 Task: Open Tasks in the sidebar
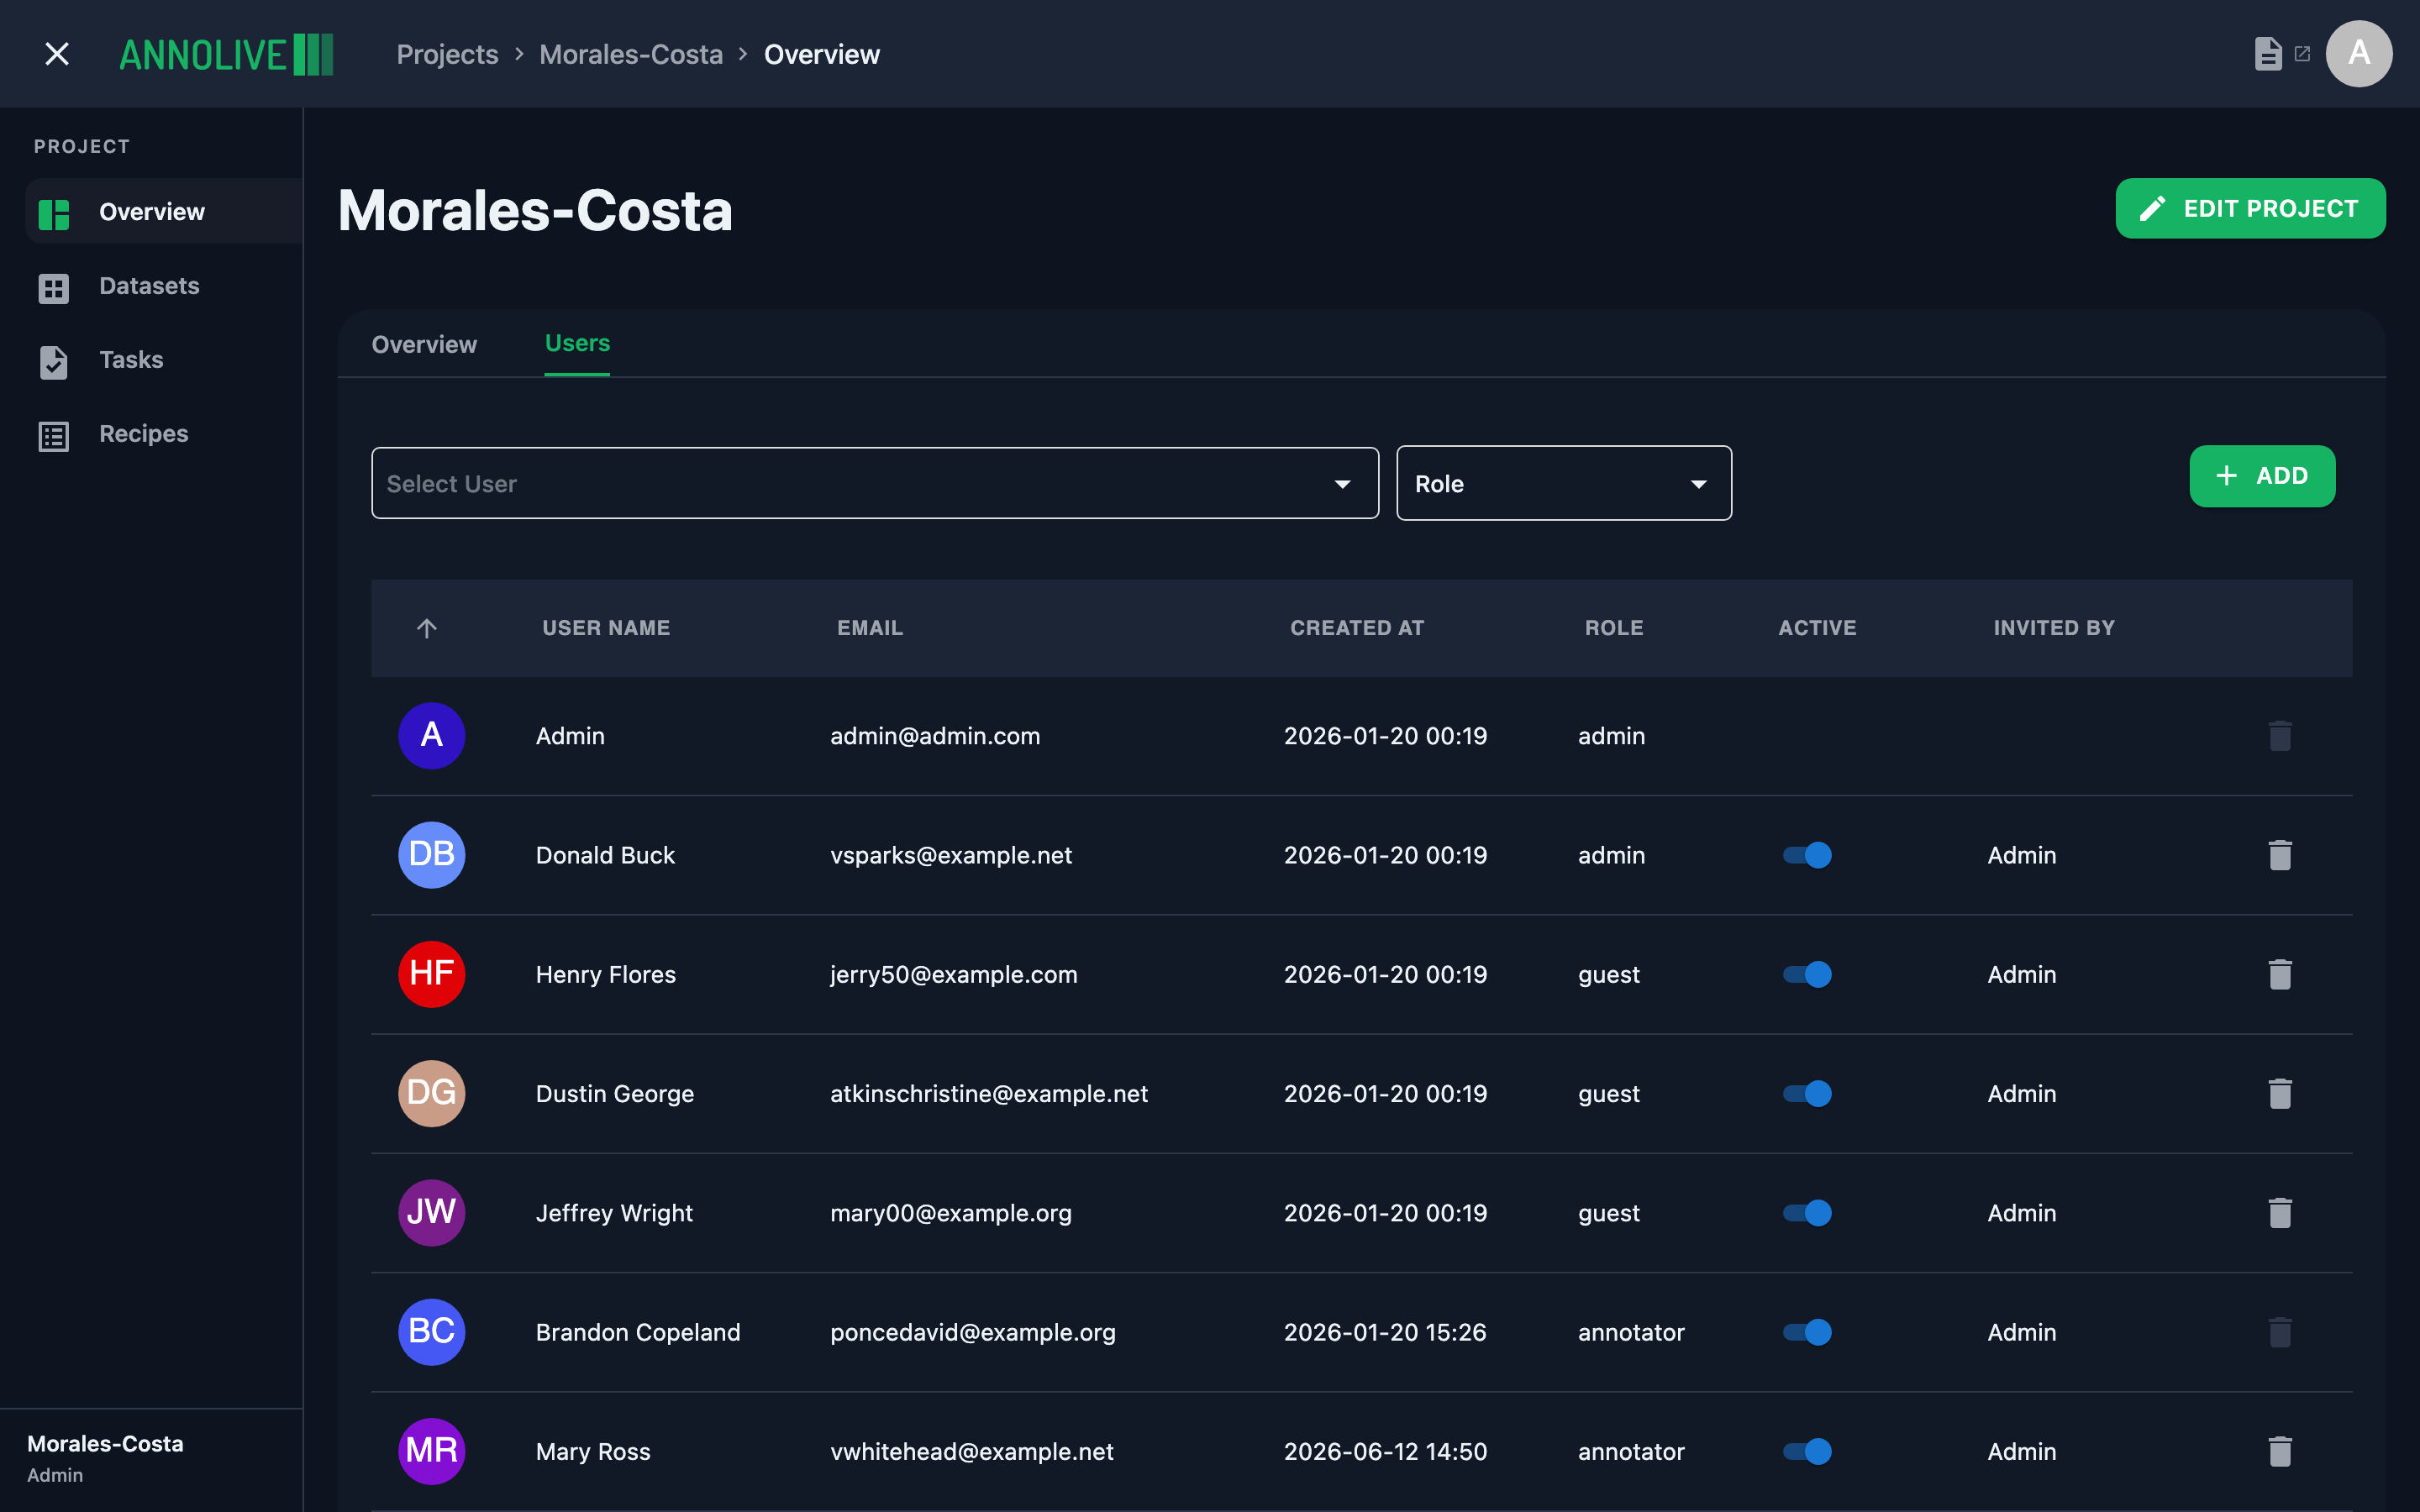[164, 360]
